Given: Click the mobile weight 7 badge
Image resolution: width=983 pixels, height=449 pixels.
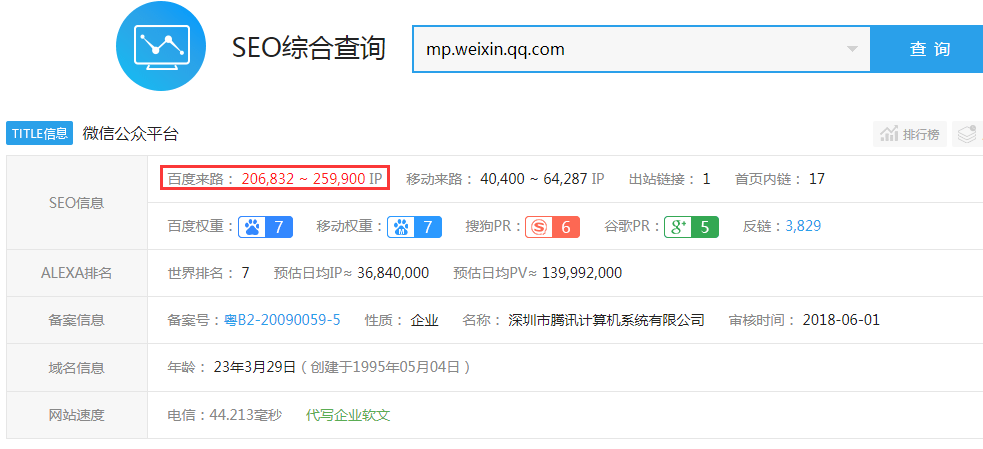Looking at the screenshot, I should 414,227.
